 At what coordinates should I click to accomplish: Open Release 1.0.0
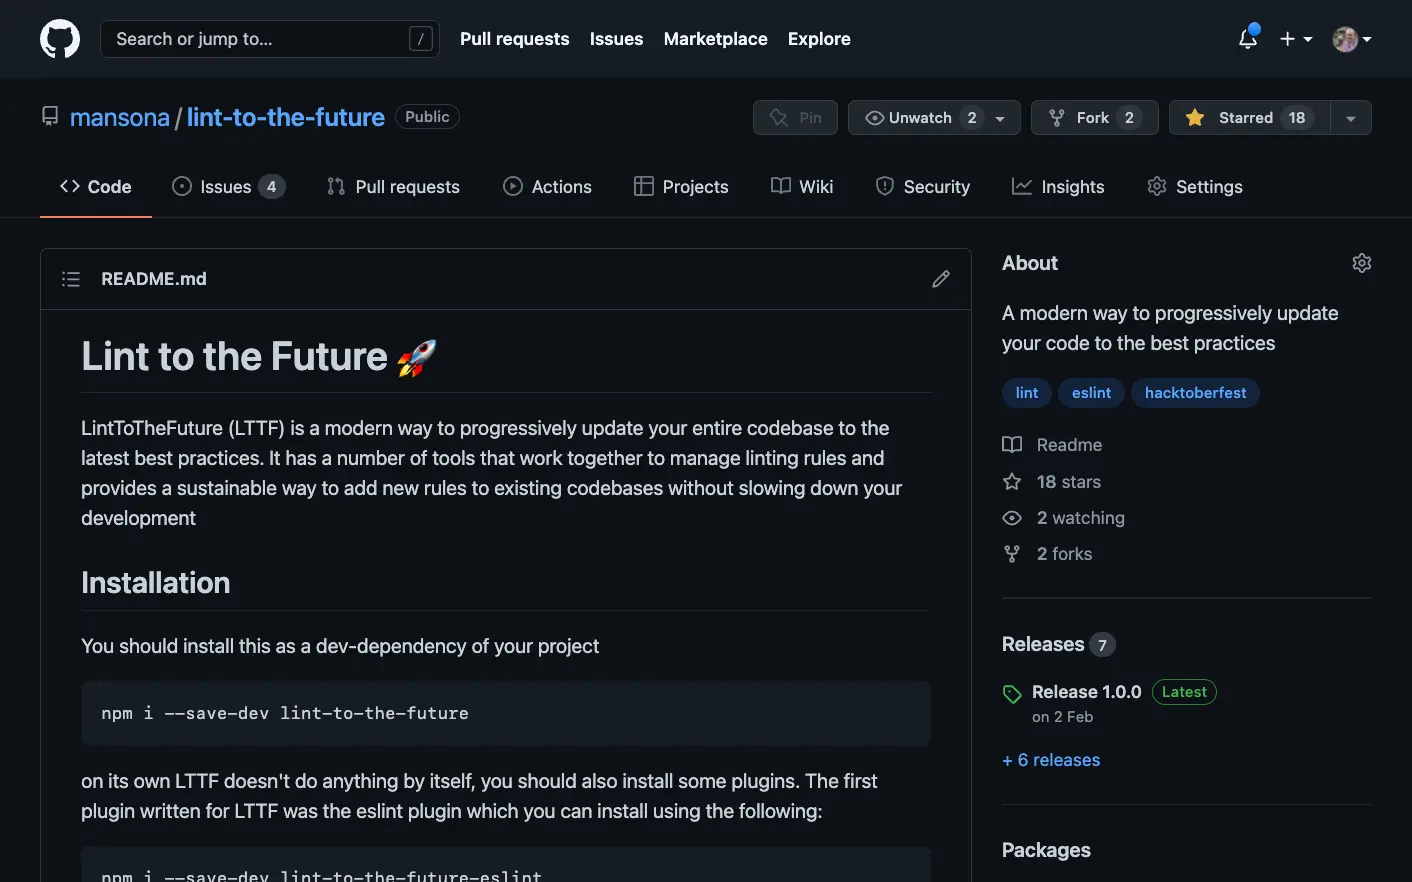tap(1086, 692)
